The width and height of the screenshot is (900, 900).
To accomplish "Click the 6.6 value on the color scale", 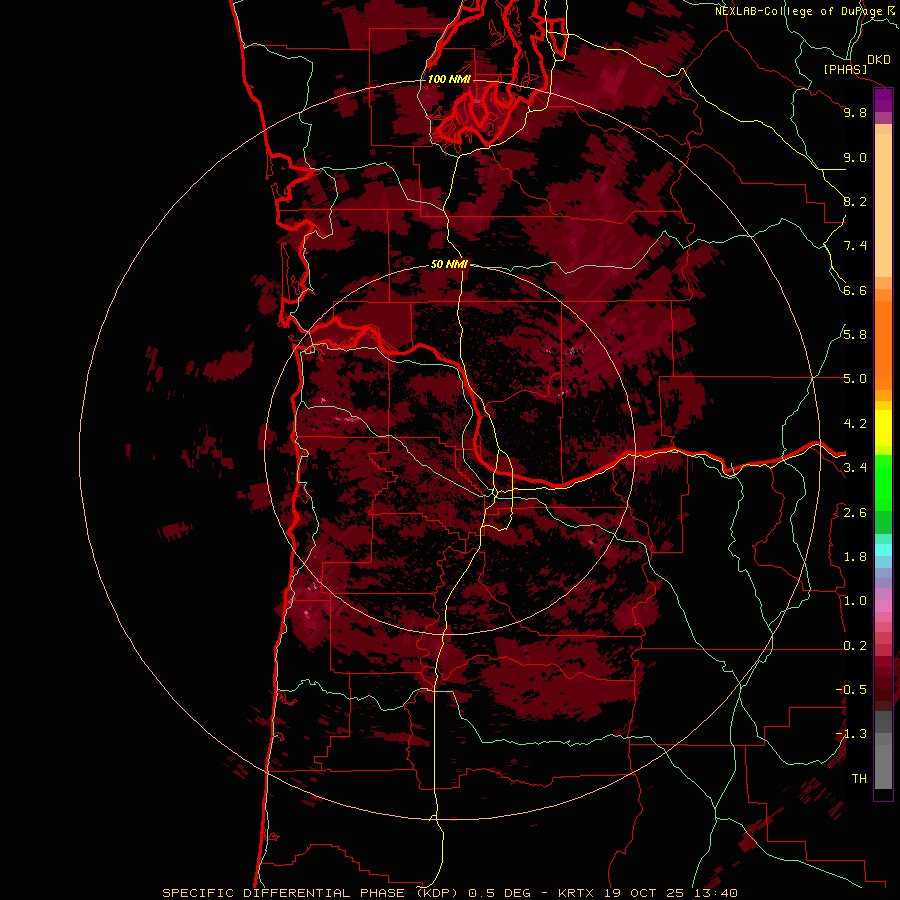I will [855, 290].
